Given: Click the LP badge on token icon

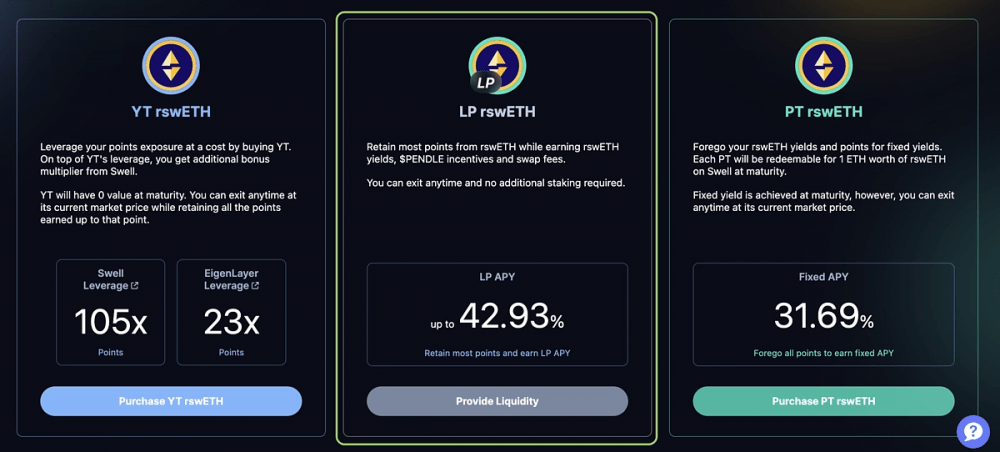Looking at the screenshot, I should (x=486, y=83).
